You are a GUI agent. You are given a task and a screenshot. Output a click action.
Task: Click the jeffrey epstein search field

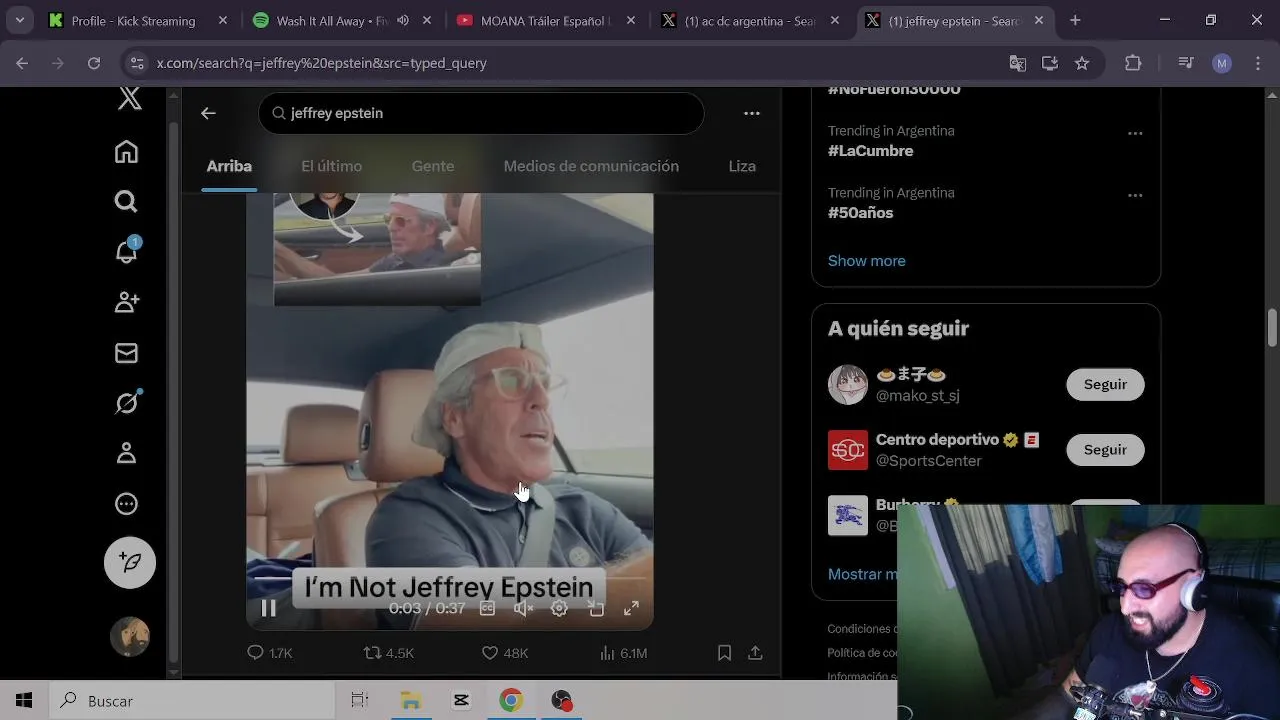pyautogui.click(x=481, y=113)
